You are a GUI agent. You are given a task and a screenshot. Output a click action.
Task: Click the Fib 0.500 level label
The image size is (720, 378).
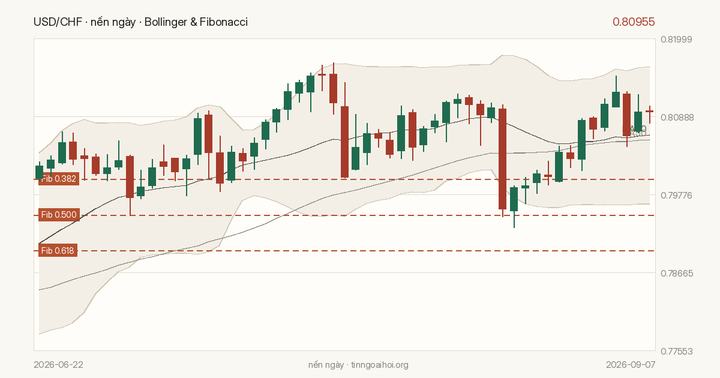(59, 215)
